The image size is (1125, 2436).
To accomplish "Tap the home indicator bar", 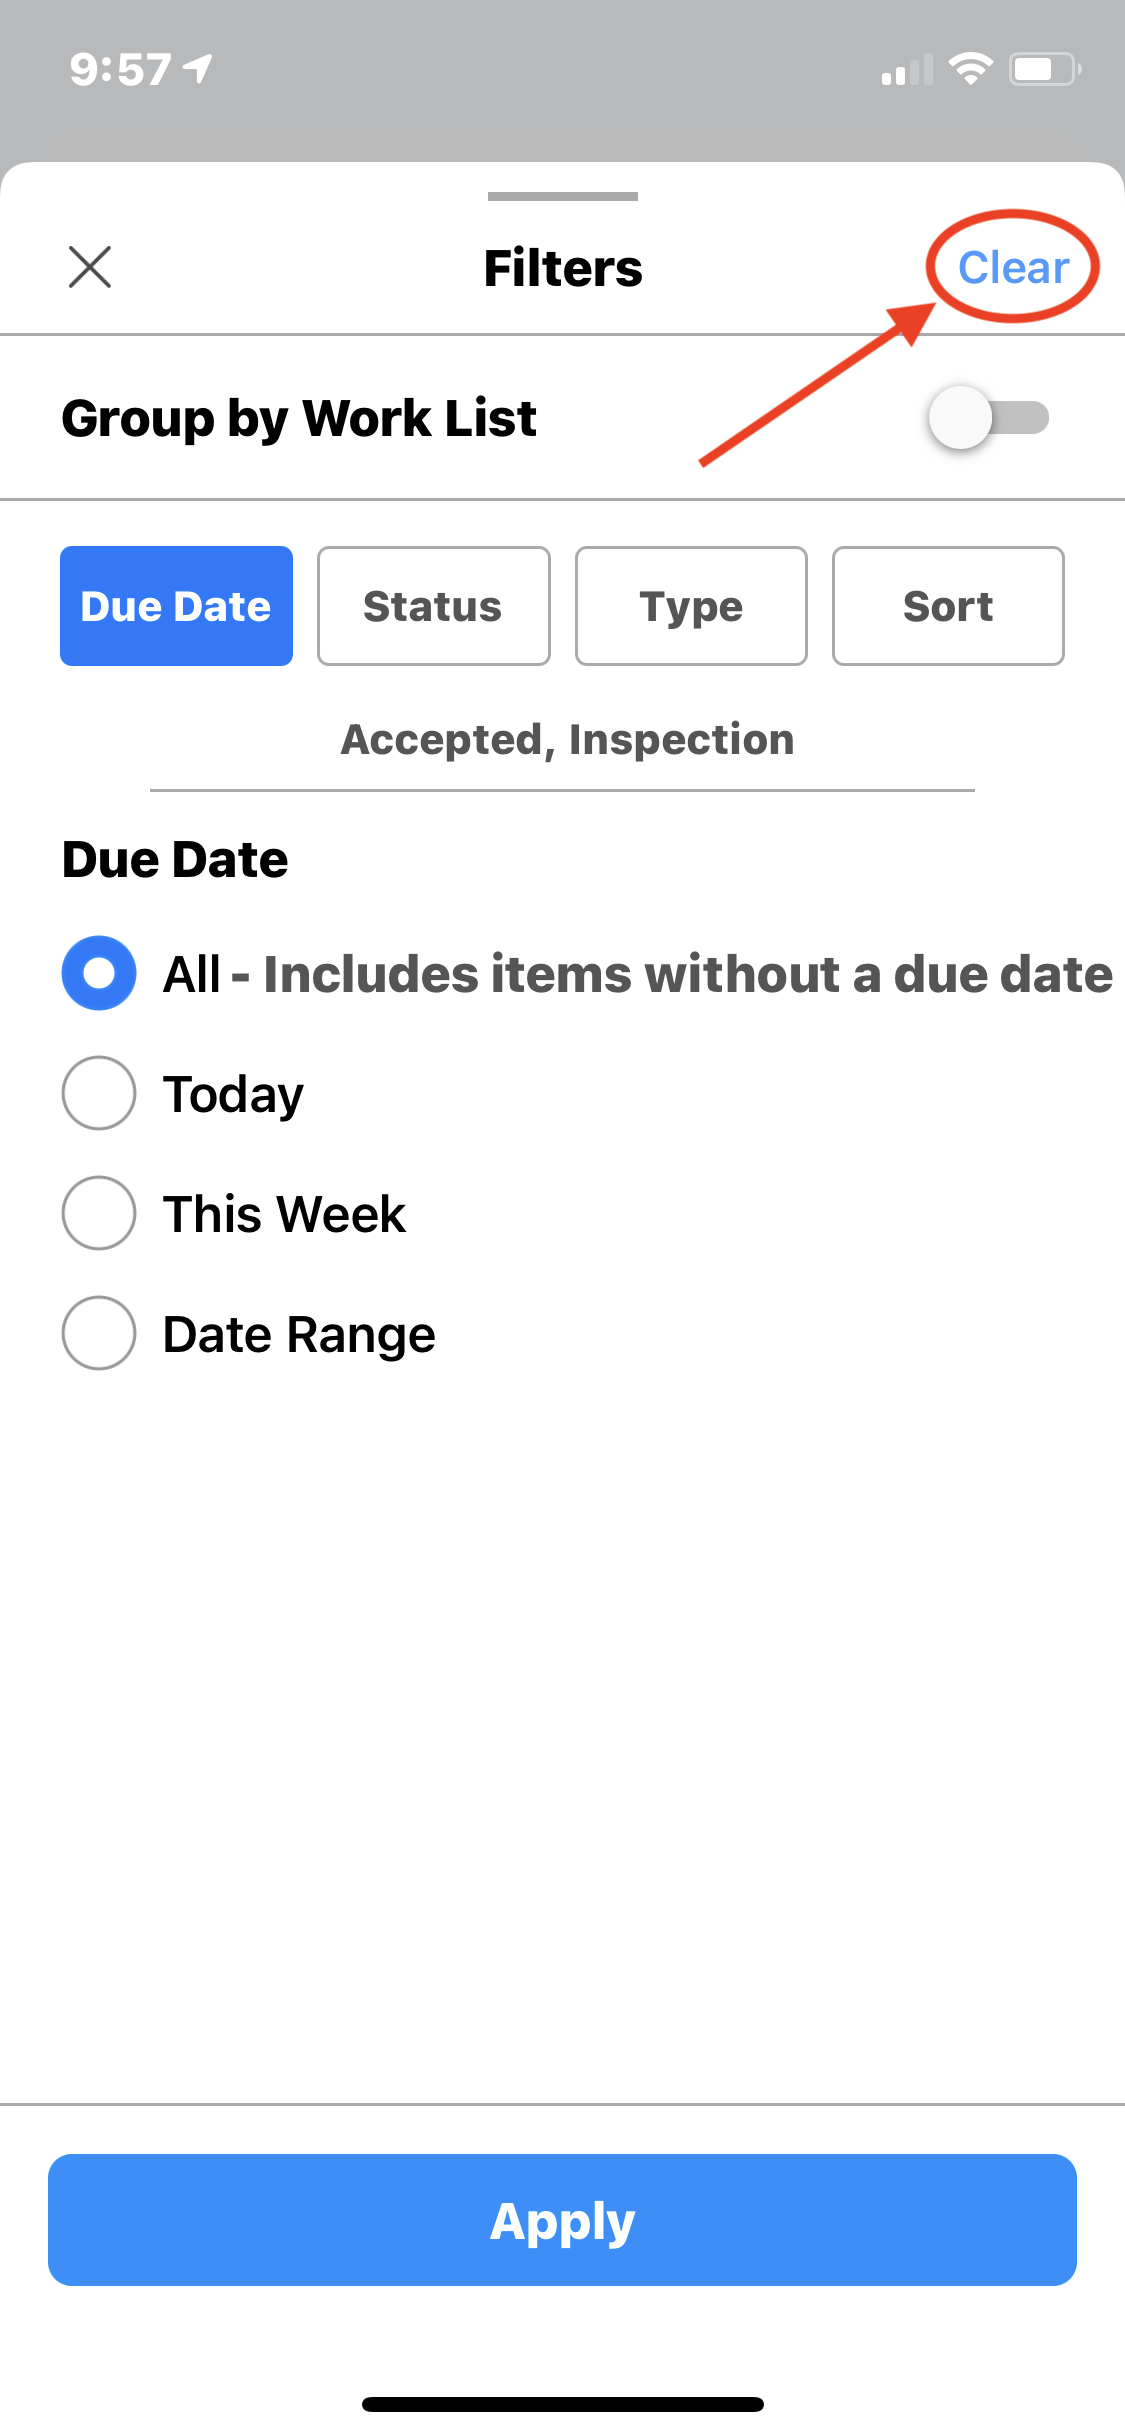I will pyautogui.click(x=562, y=2404).
